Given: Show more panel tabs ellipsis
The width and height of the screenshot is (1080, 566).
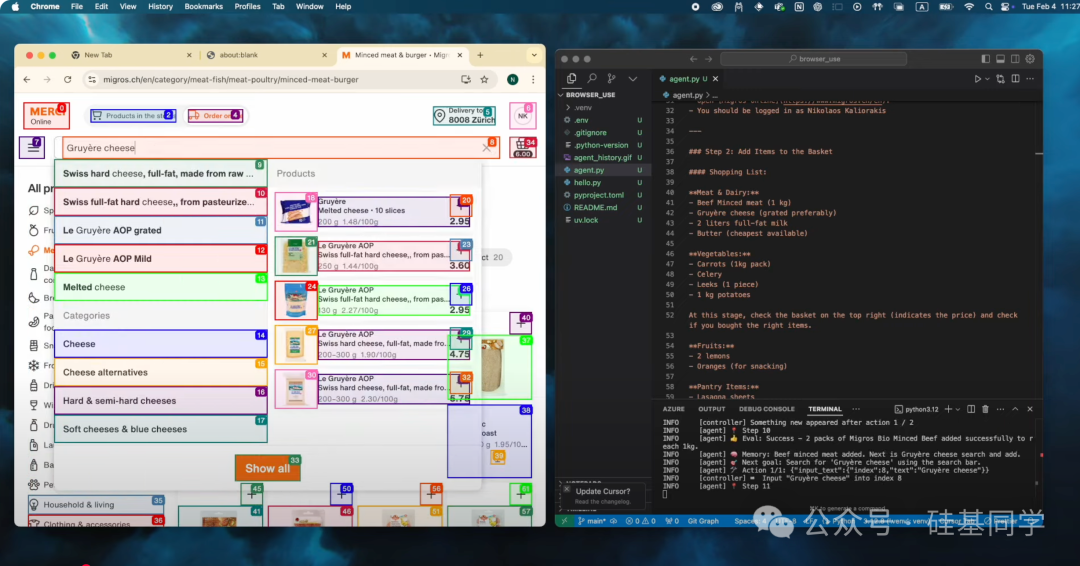Looking at the screenshot, I should (856, 409).
